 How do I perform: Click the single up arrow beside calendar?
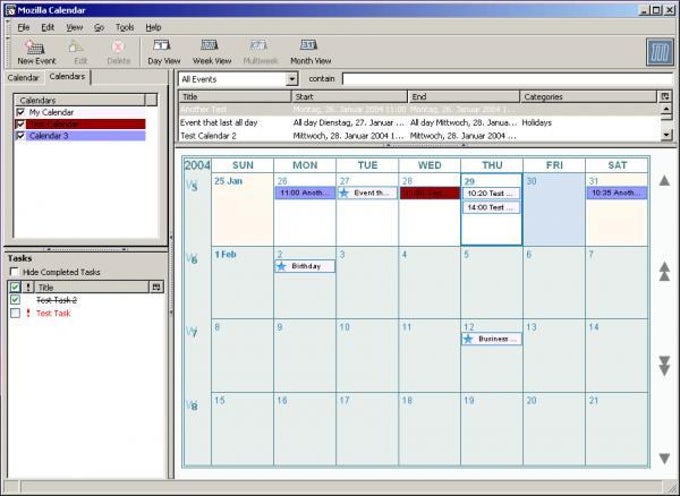click(x=664, y=181)
